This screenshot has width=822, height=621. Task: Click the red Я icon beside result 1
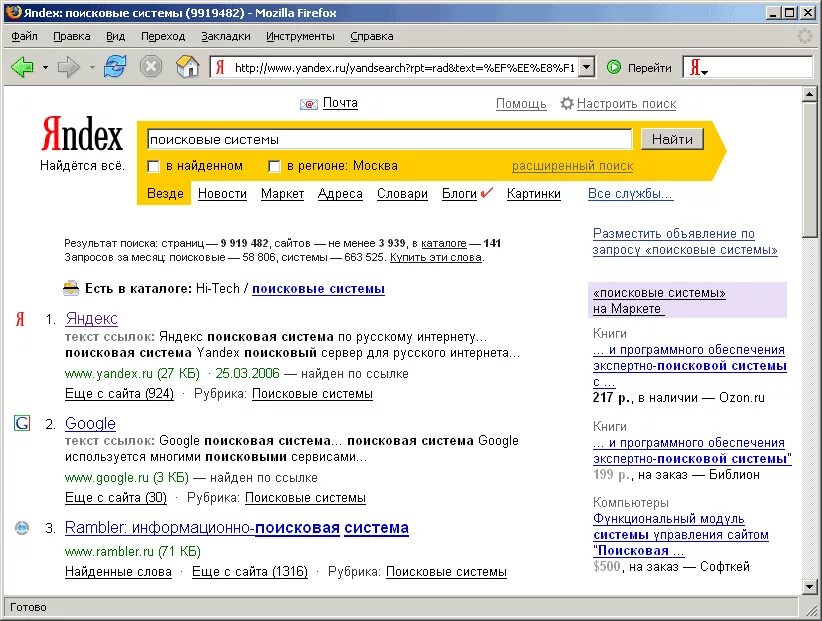(x=20, y=319)
